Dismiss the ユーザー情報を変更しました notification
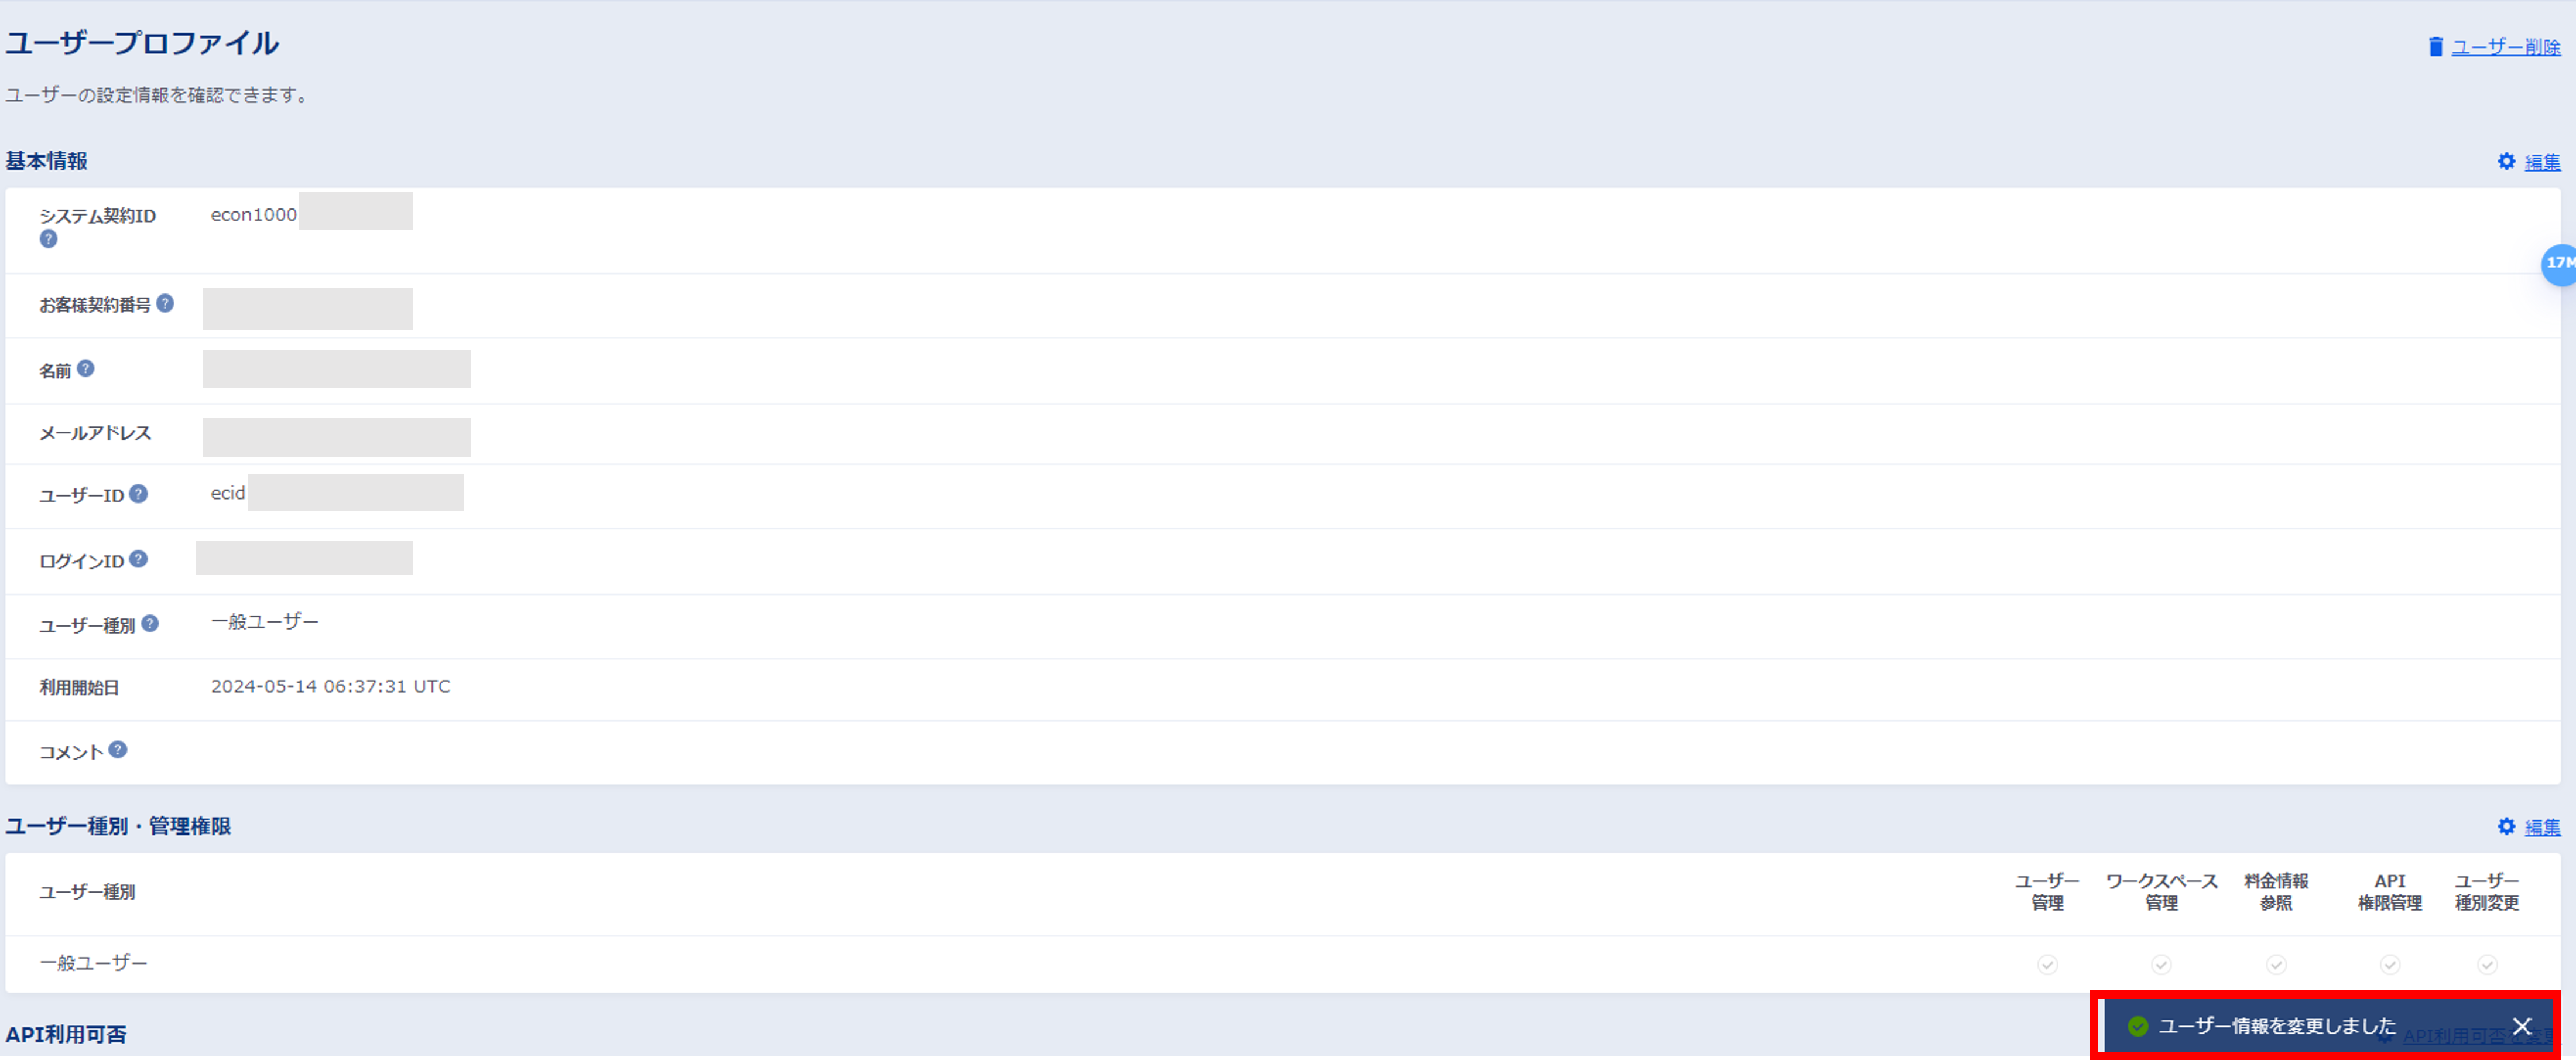This screenshot has height=1060, width=2576. [2522, 1027]
